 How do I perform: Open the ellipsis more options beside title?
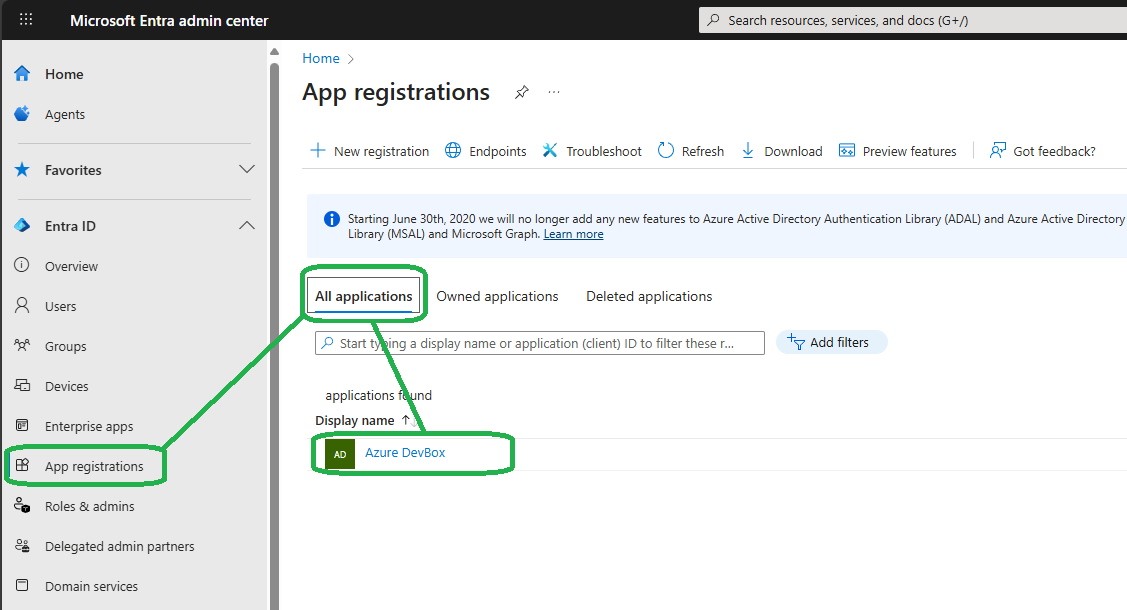(554, 93)
